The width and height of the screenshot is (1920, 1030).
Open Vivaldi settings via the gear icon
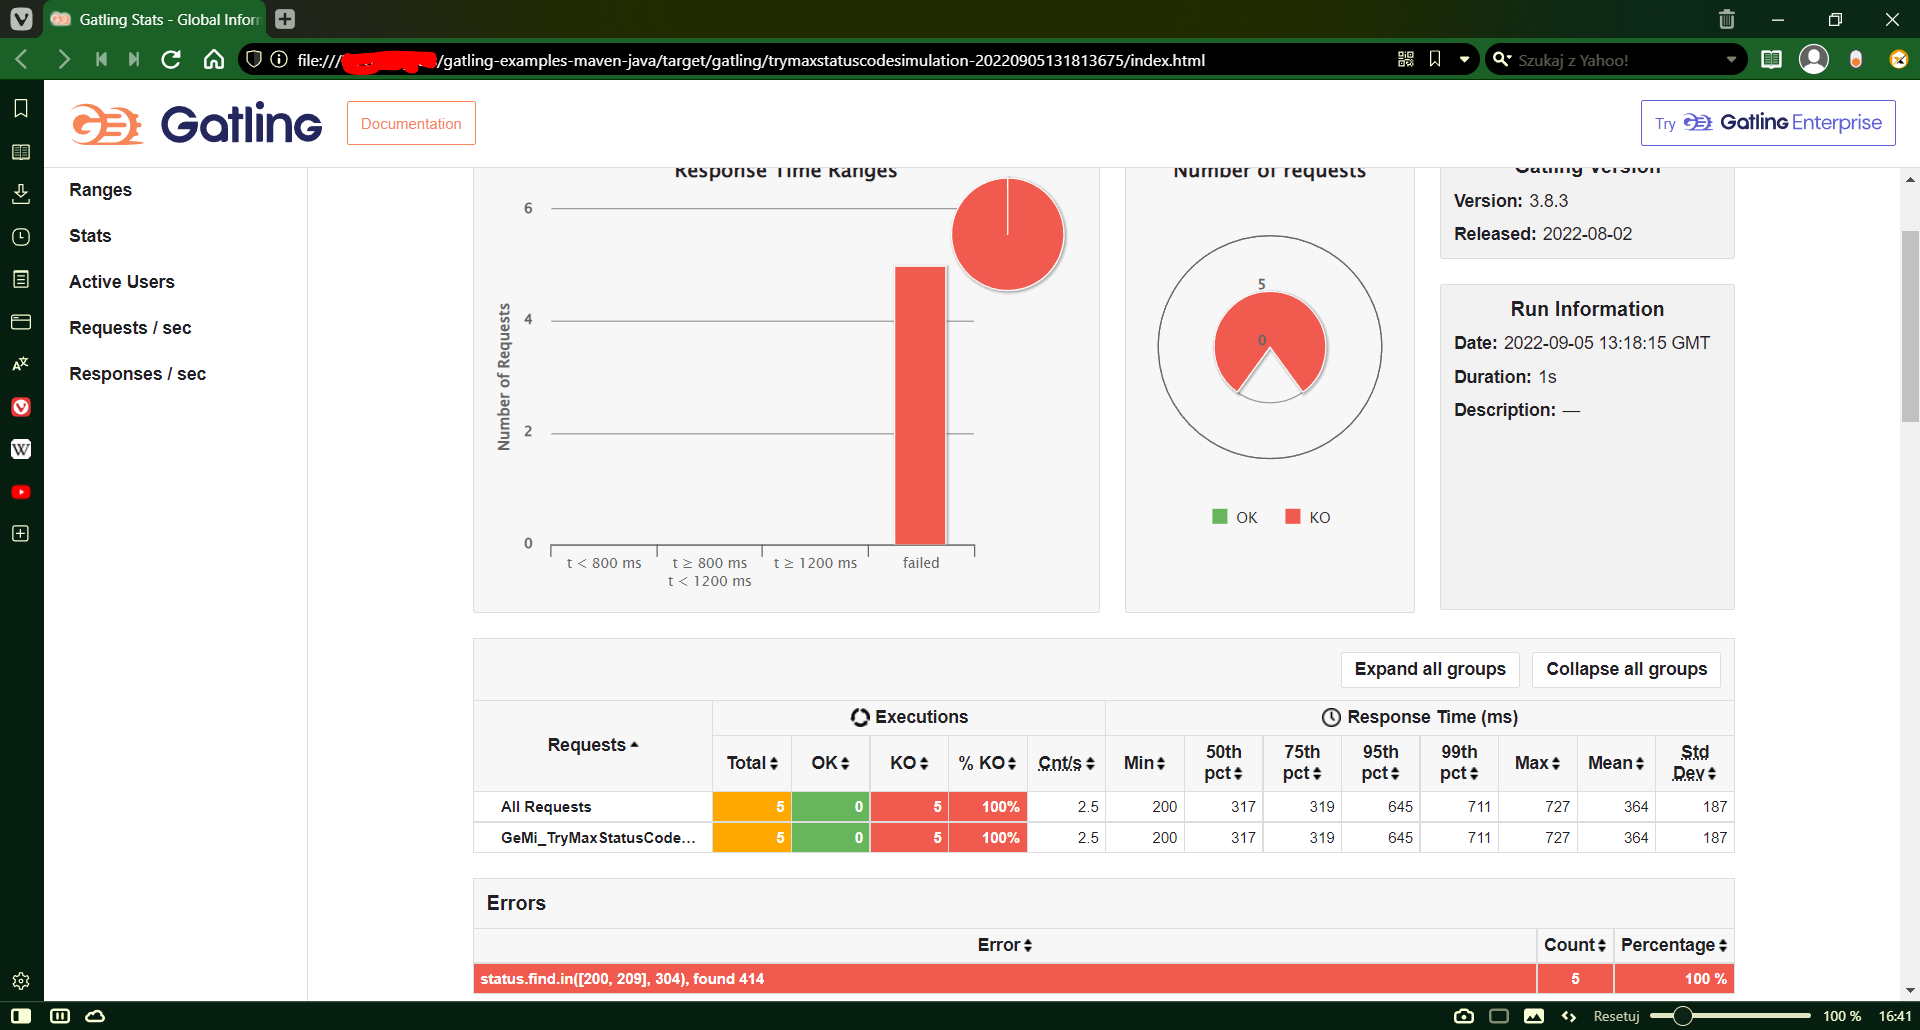pyautogui.click(x=20, y=981)
